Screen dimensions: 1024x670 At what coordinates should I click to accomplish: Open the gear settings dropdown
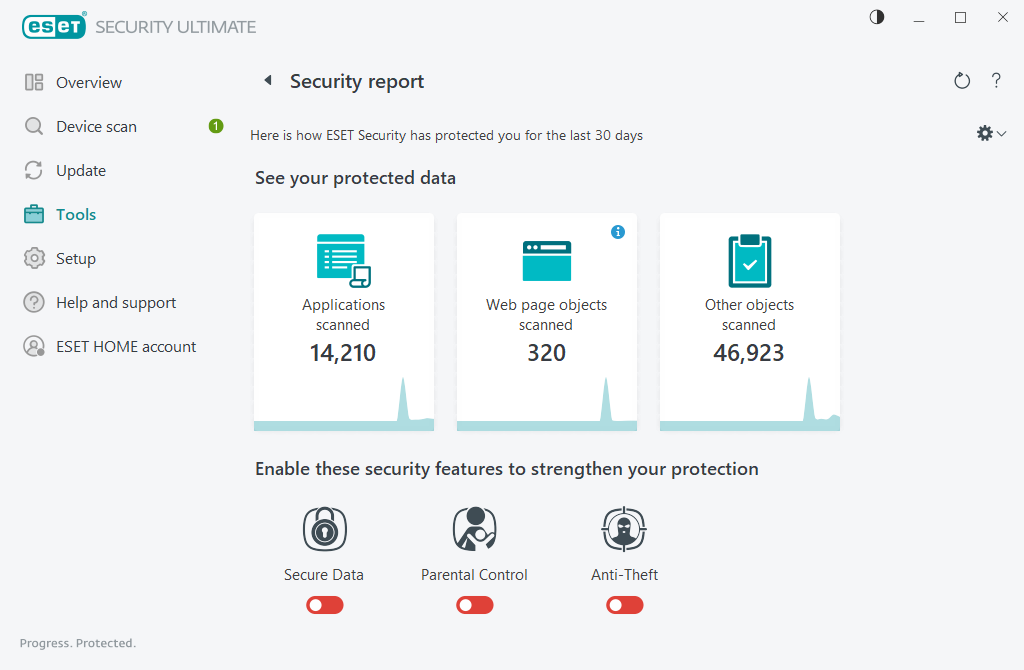coord(991,134)
